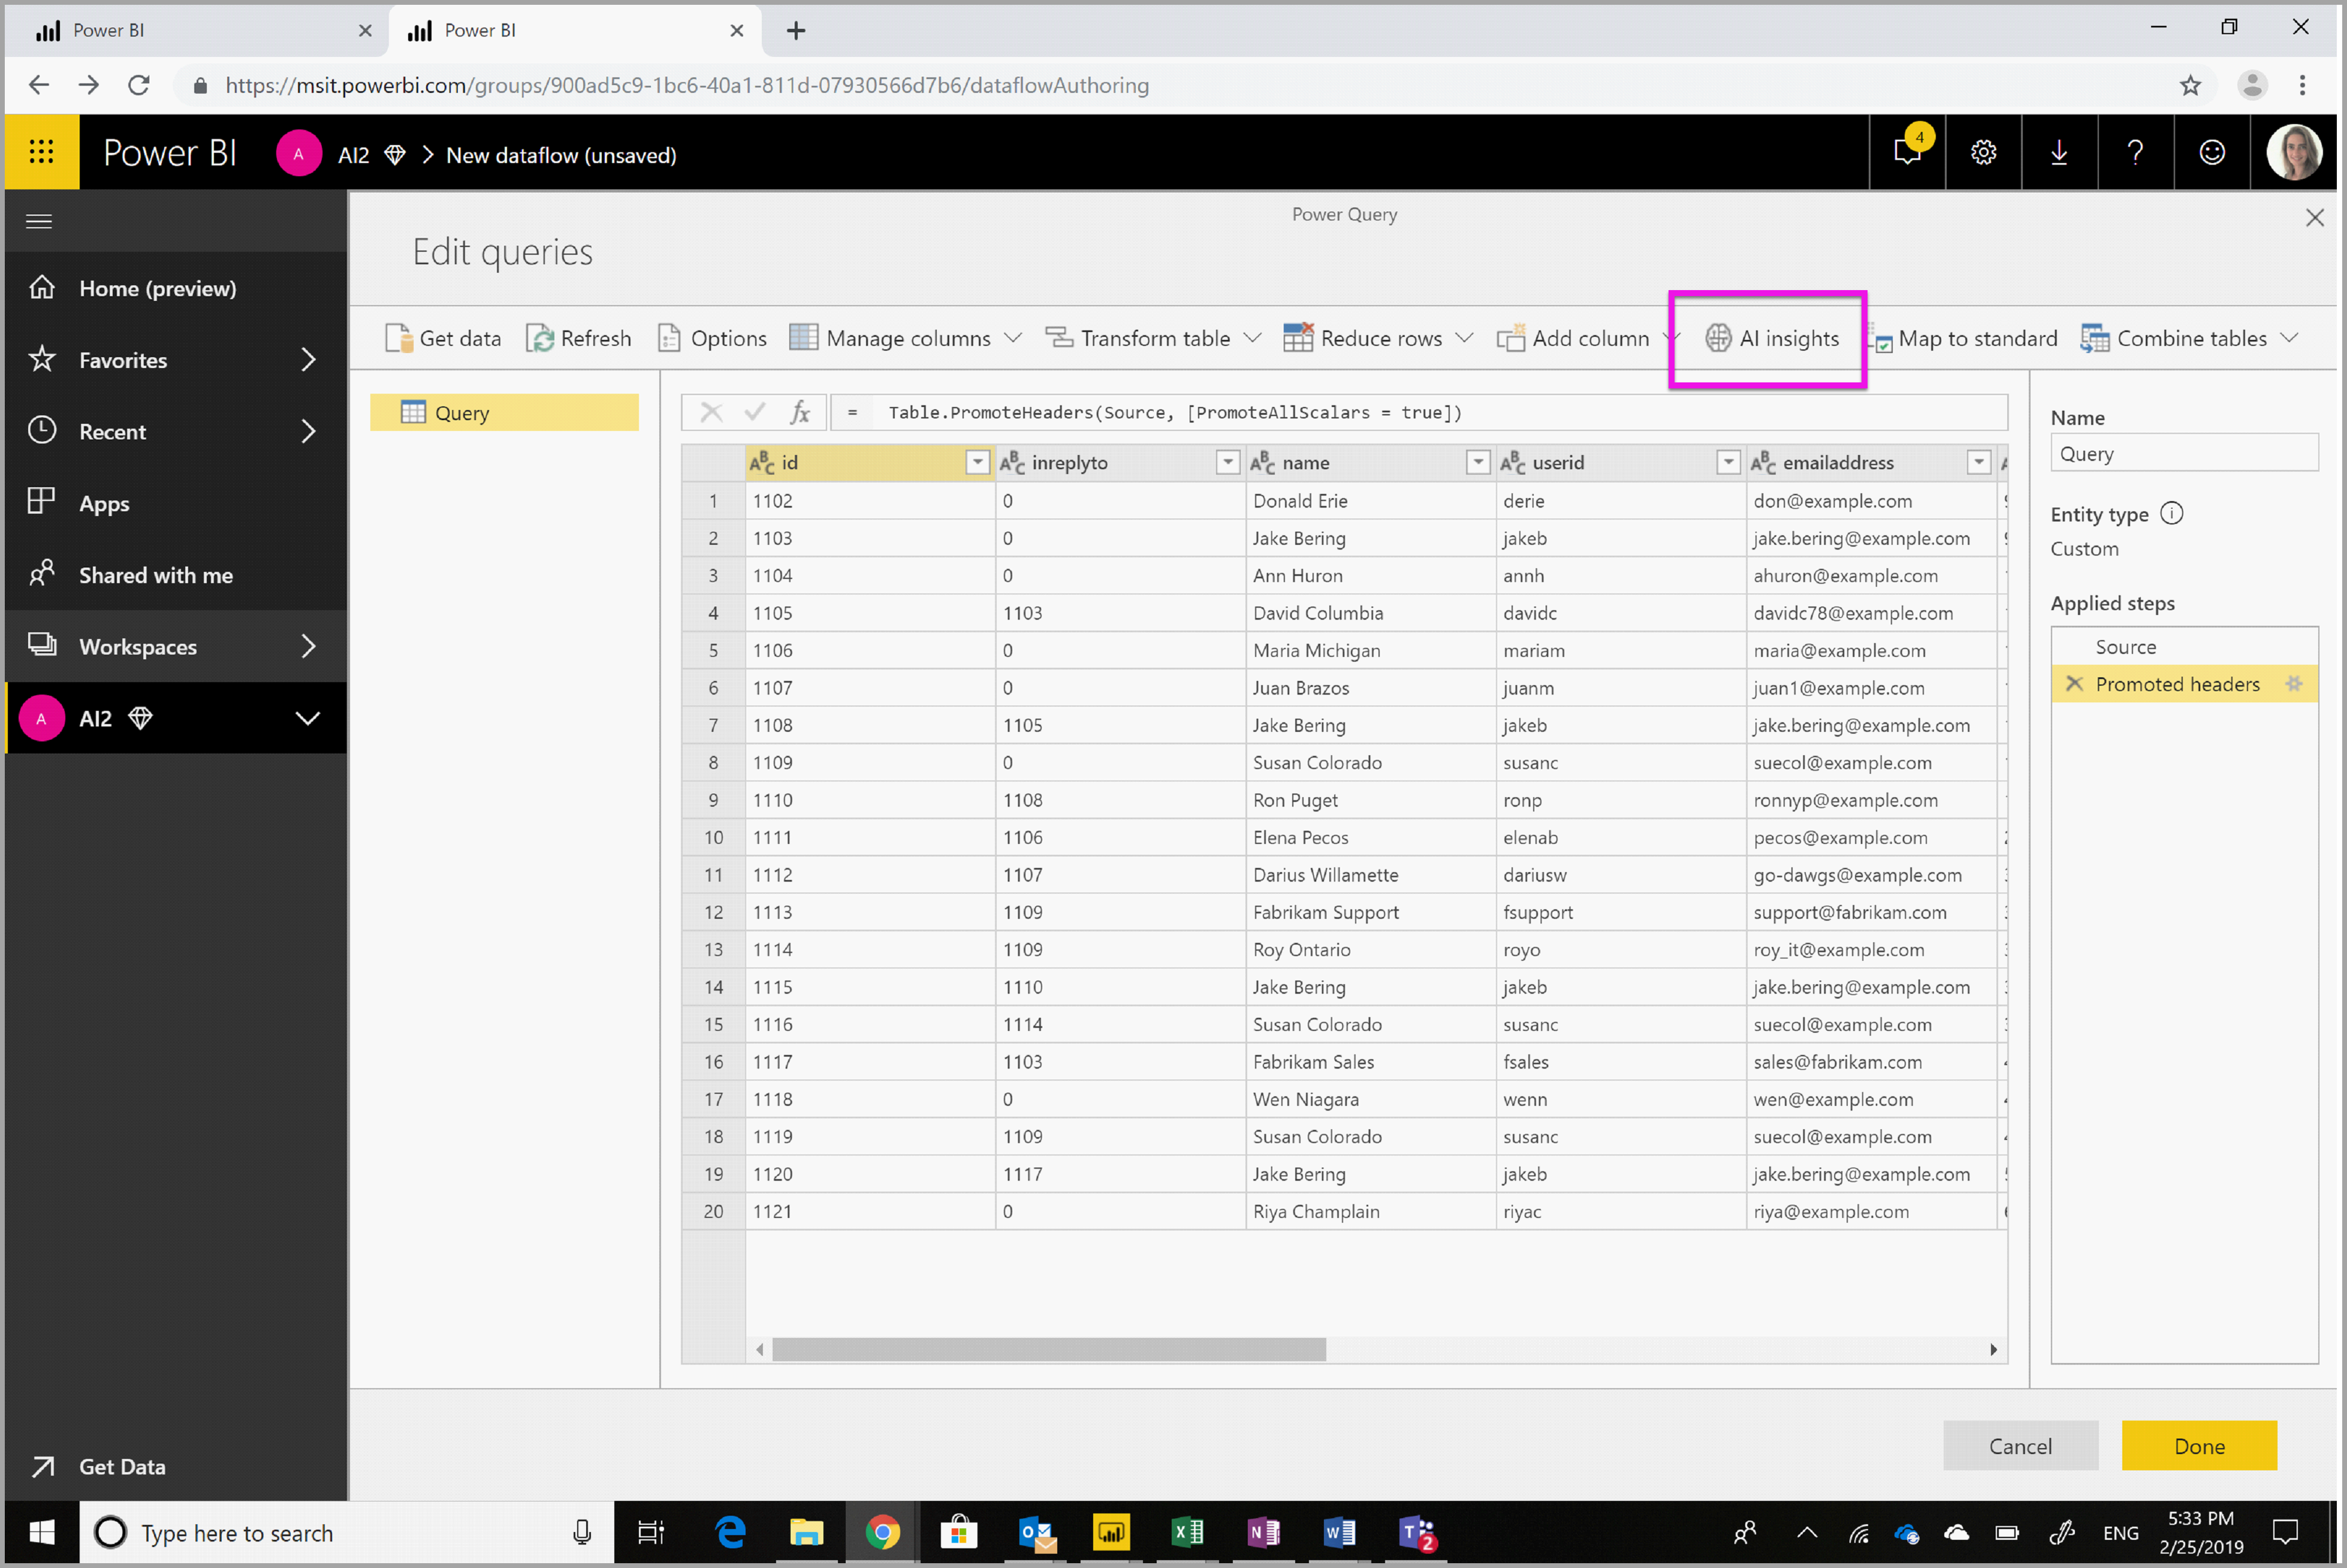Open Power BI Desktop taskbar icon
The width and height of the screenshot is (2347, 1568).
(x=1111, y=1532)
